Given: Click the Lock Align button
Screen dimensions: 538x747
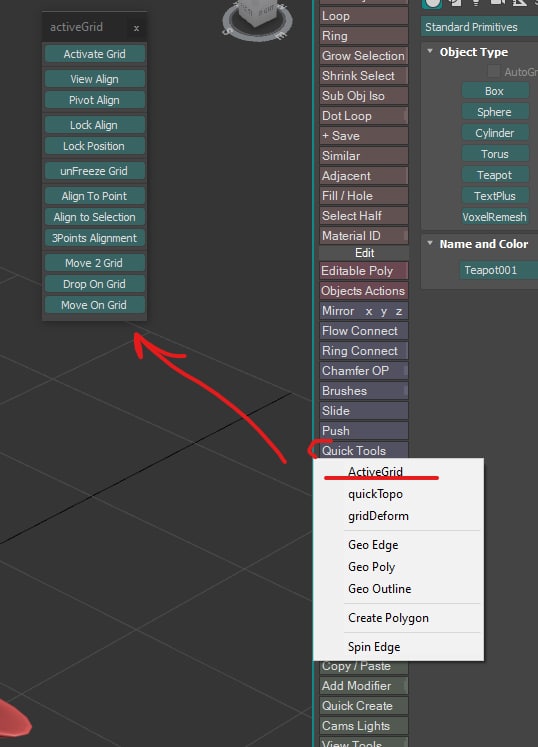Looking at the screenshot, I should point(94,125).
